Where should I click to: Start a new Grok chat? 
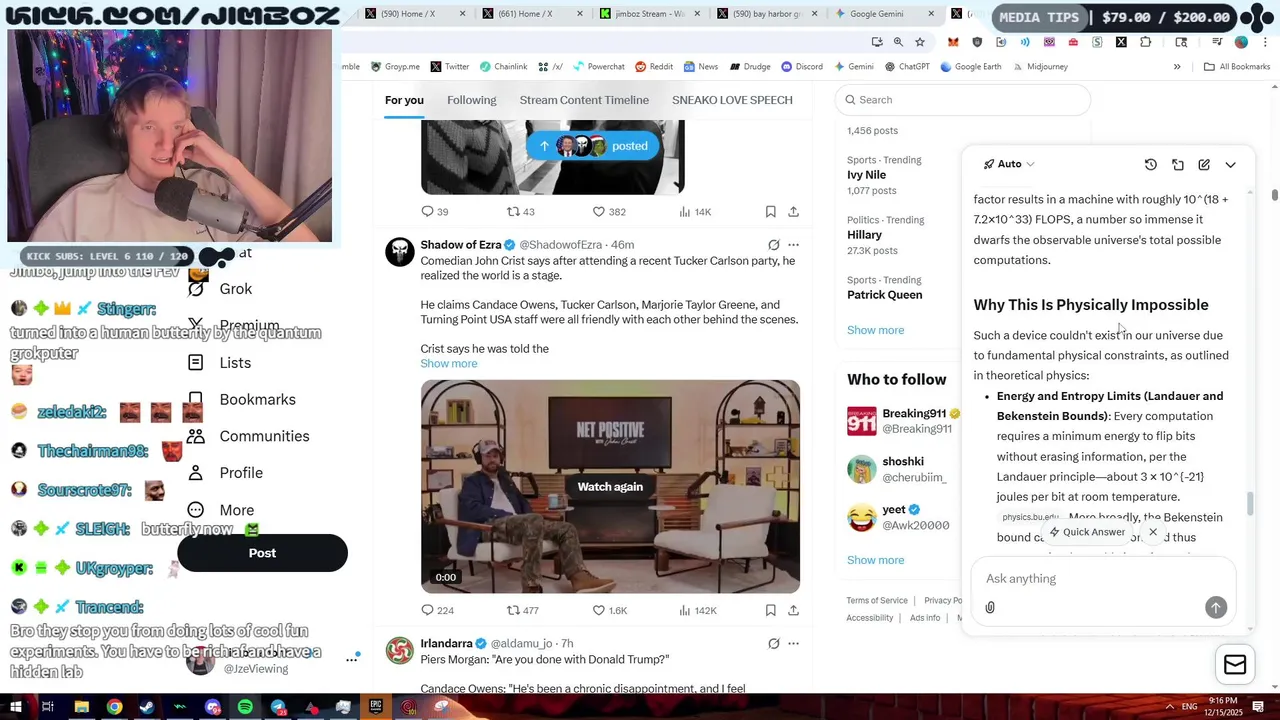click(x=1204, y=164)
